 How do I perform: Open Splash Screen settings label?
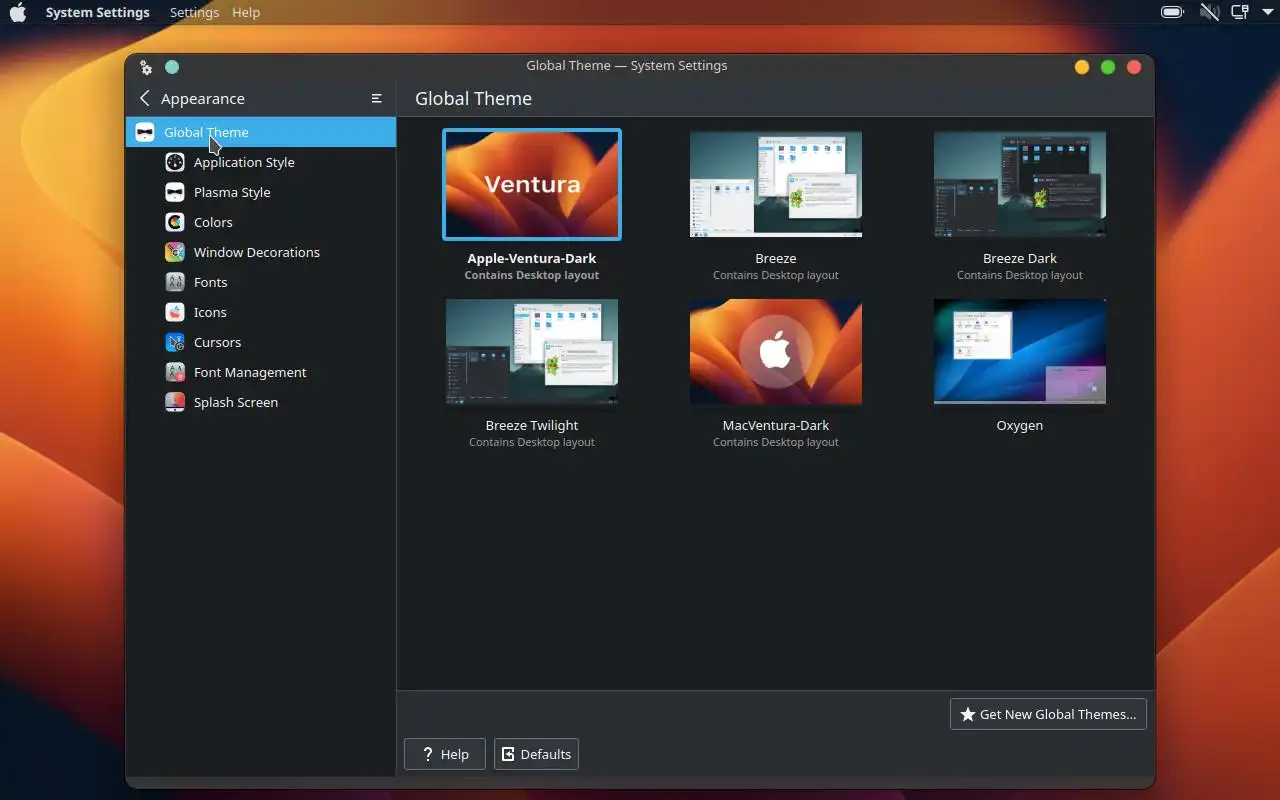(236, 402)
